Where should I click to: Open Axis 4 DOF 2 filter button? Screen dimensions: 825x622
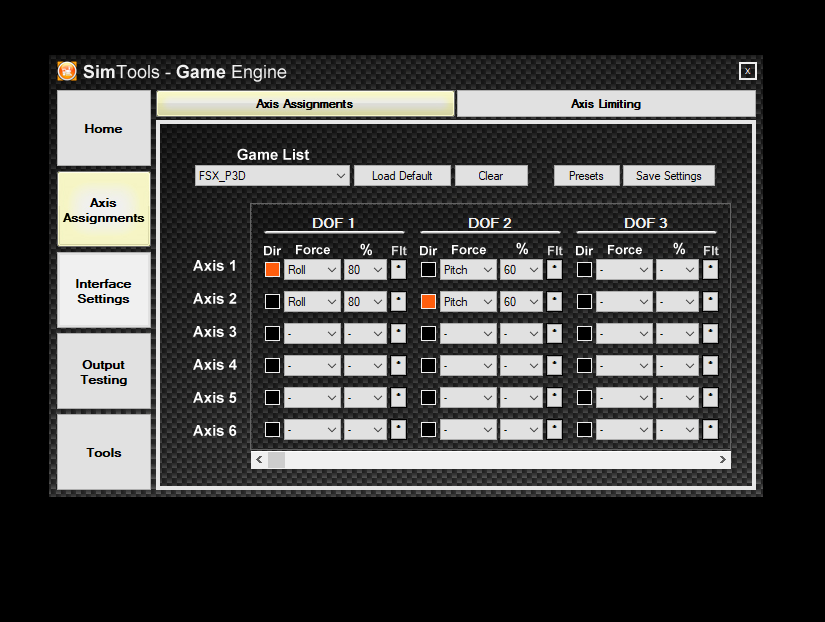coord(554,365)
